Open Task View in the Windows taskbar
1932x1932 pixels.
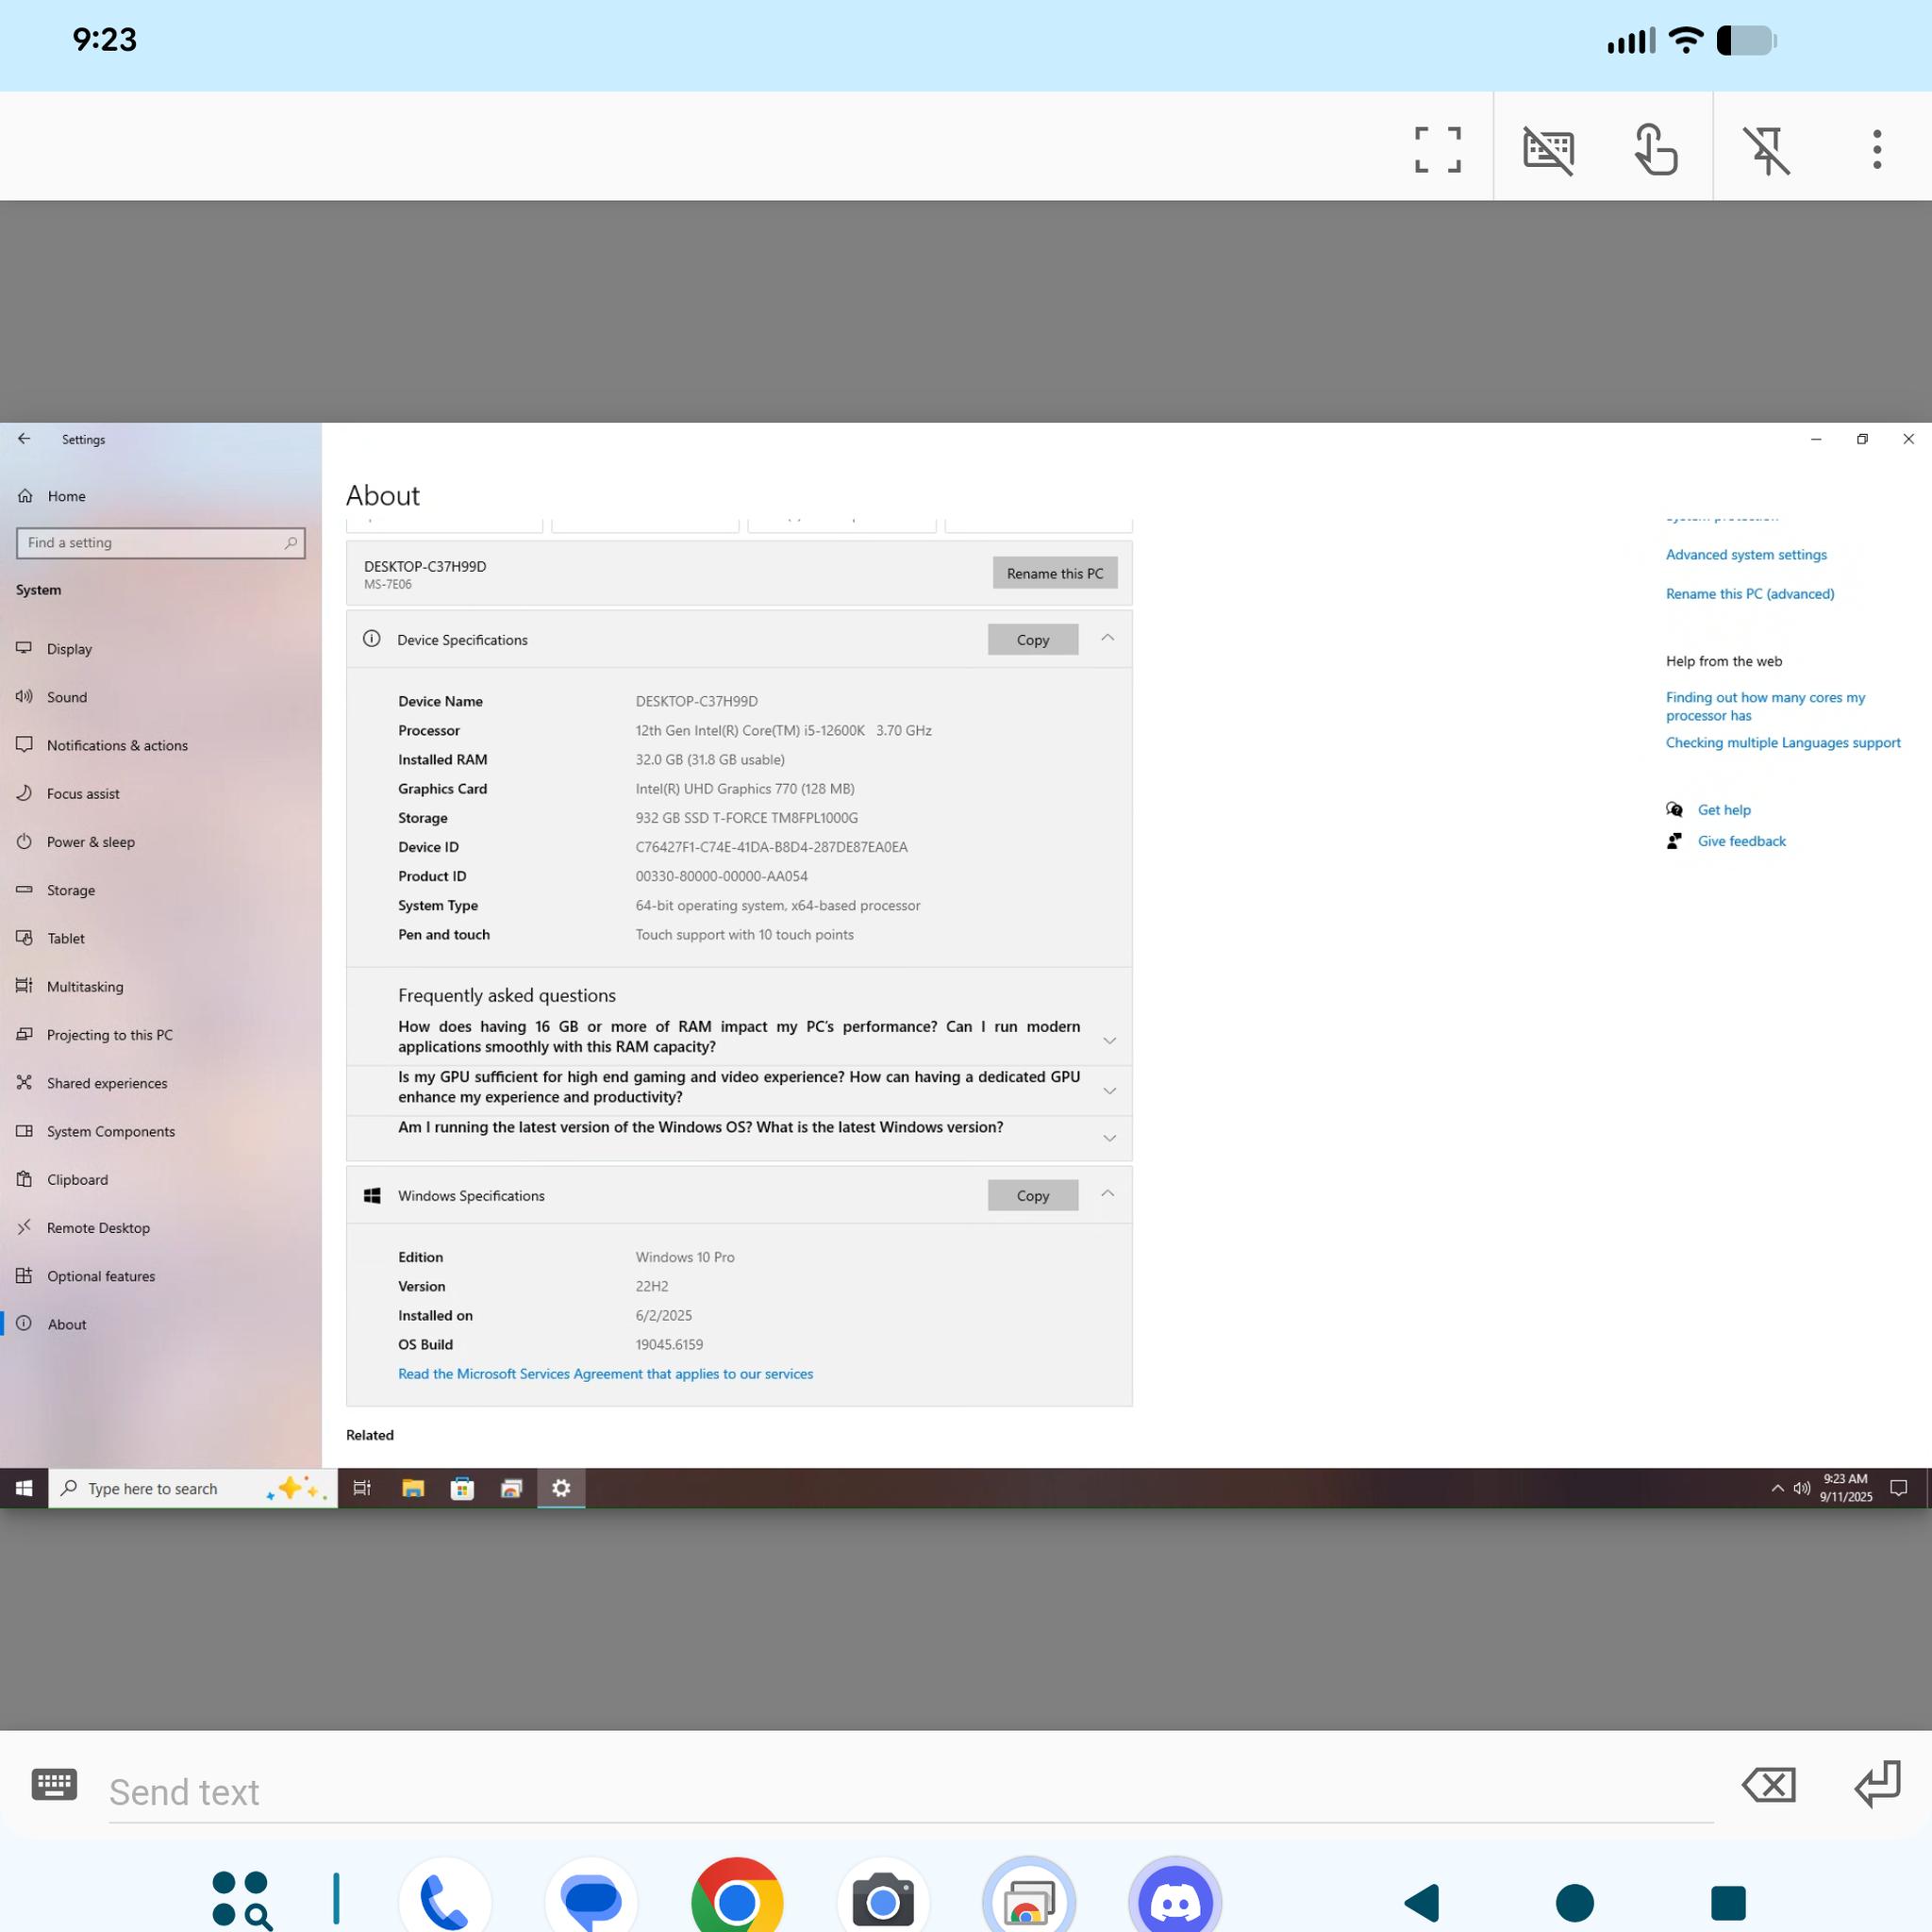(x=362, y=1488)
